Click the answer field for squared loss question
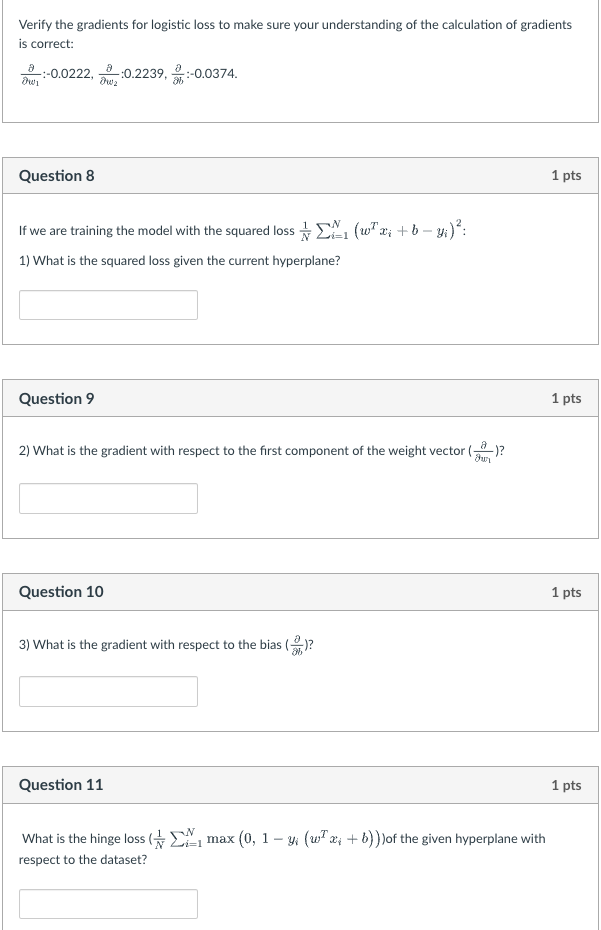Viewport: 601px width, 930px height. [x=108, y=304]
